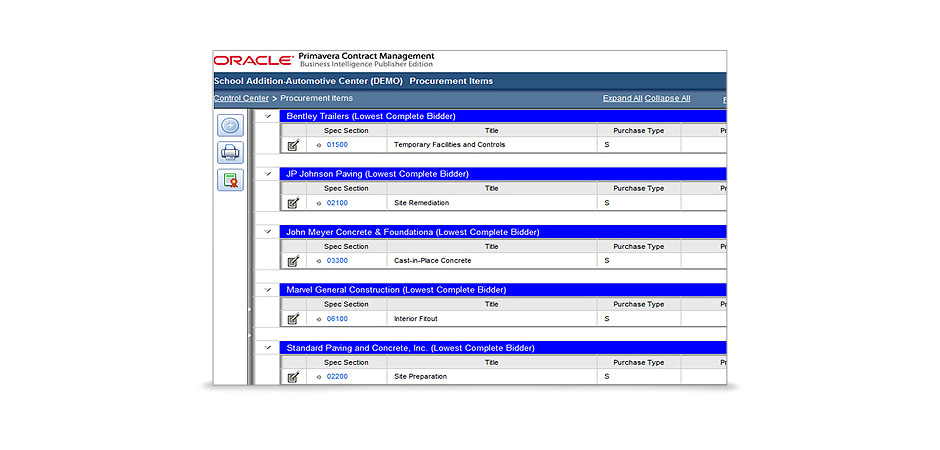Open spec section 01500 link
Viewport: 940px width, 450px height.
(x=337, y=145)
